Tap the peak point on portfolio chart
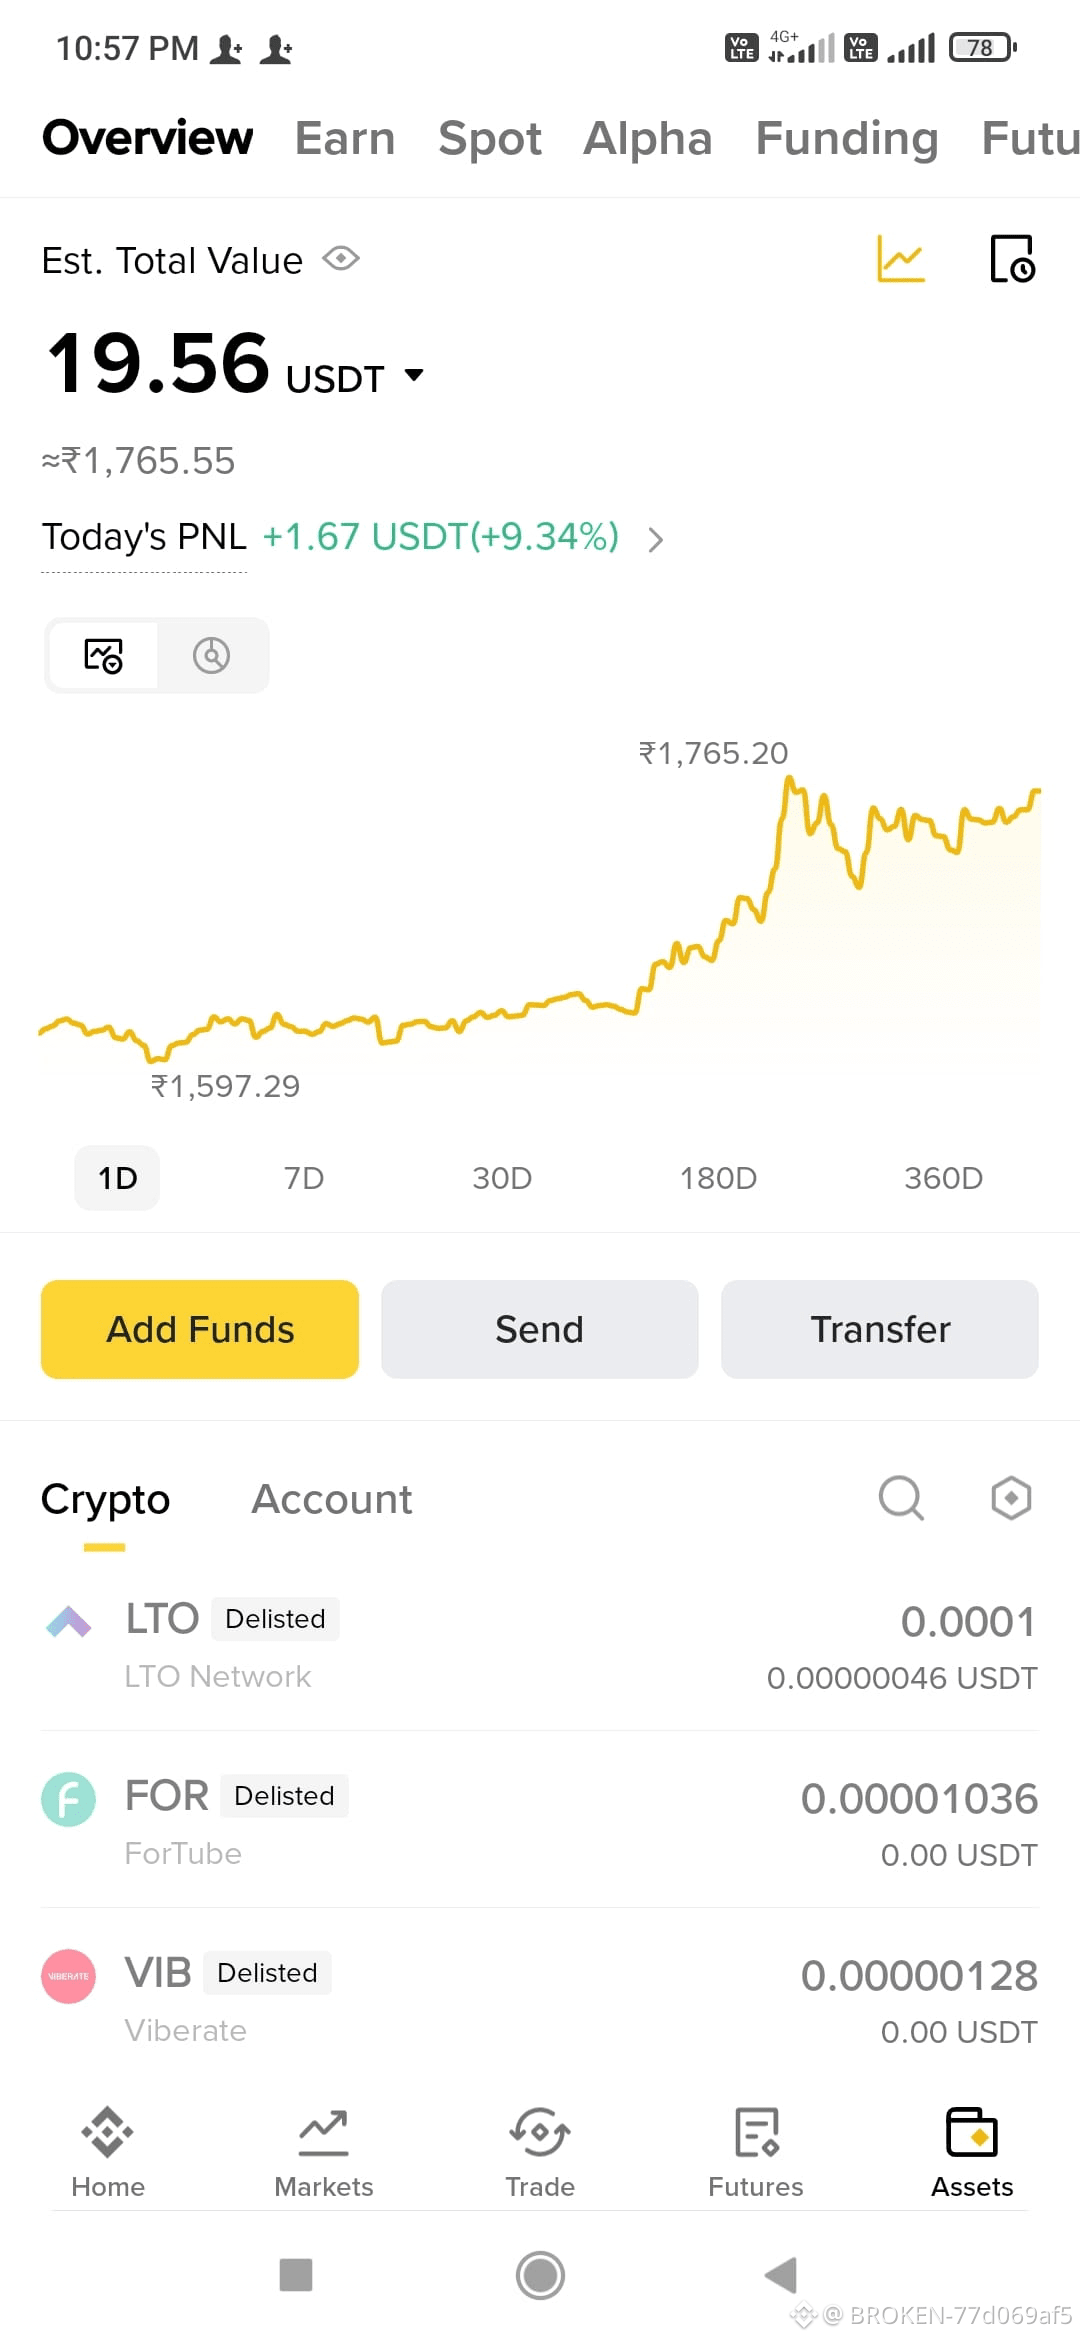 click(x=789, y=780)
